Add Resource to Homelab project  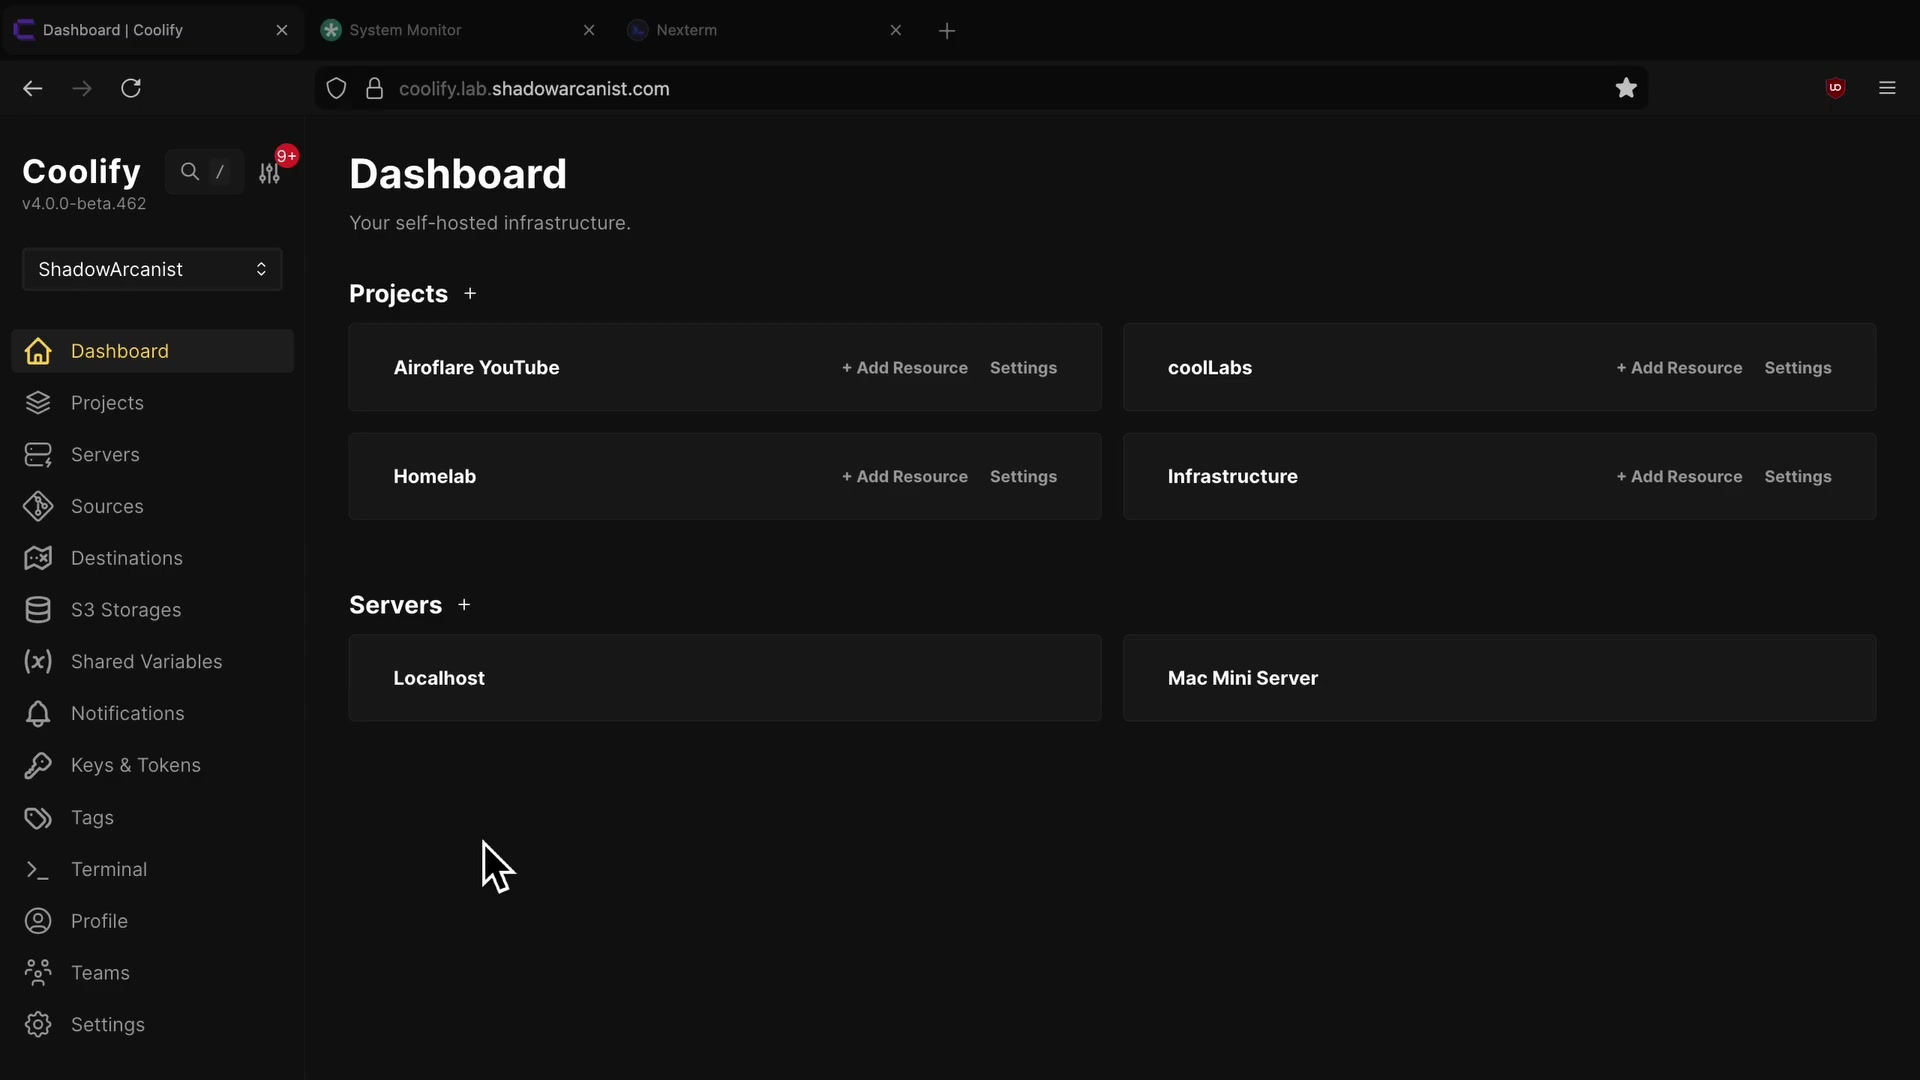[905, 477]
